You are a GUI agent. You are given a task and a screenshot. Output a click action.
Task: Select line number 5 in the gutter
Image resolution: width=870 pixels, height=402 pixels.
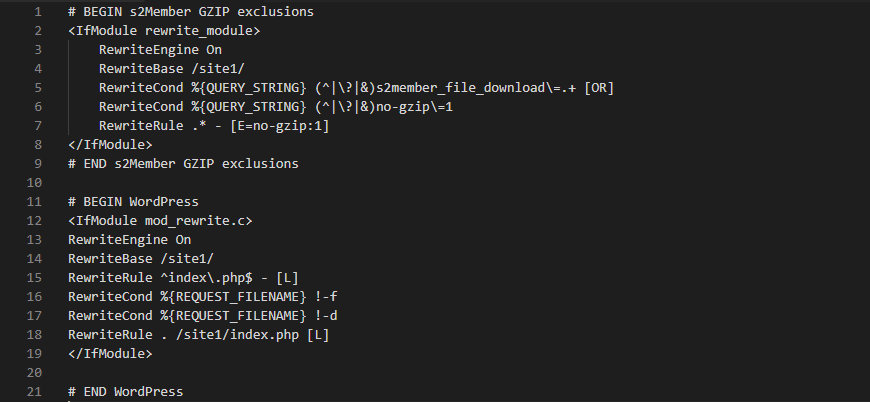click(x=37, y=88)
